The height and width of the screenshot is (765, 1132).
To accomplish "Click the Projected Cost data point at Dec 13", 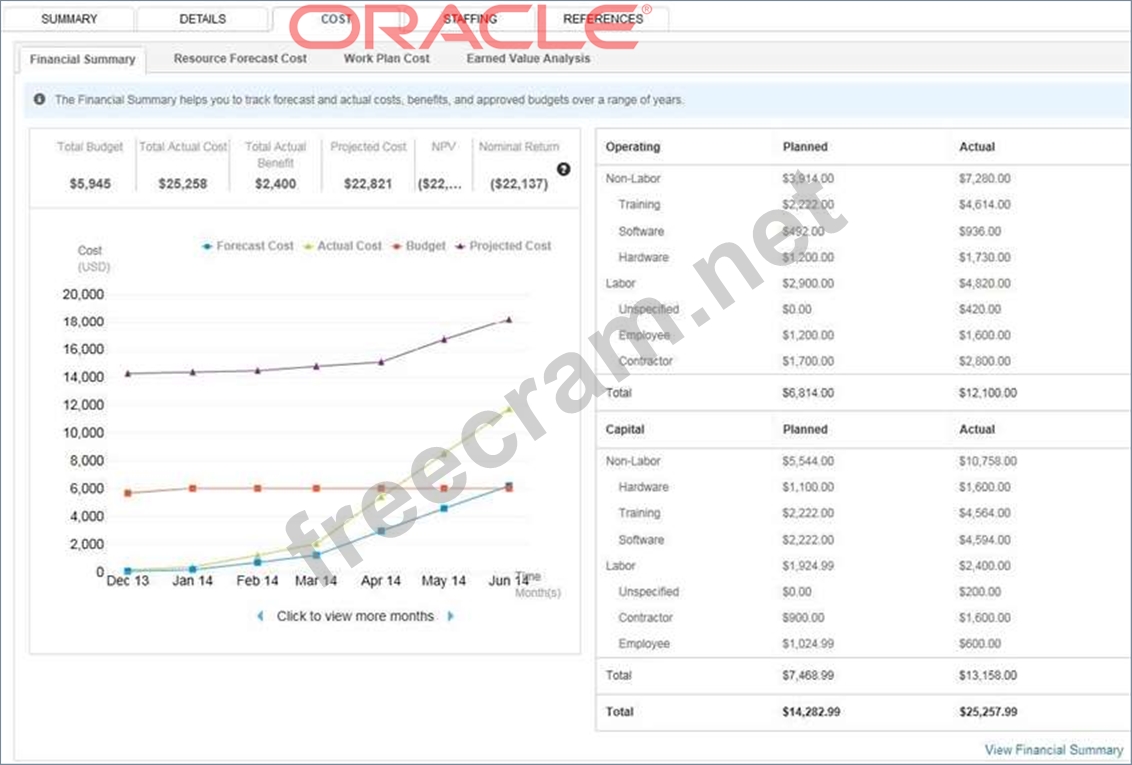I will click(x=128, y=373).
